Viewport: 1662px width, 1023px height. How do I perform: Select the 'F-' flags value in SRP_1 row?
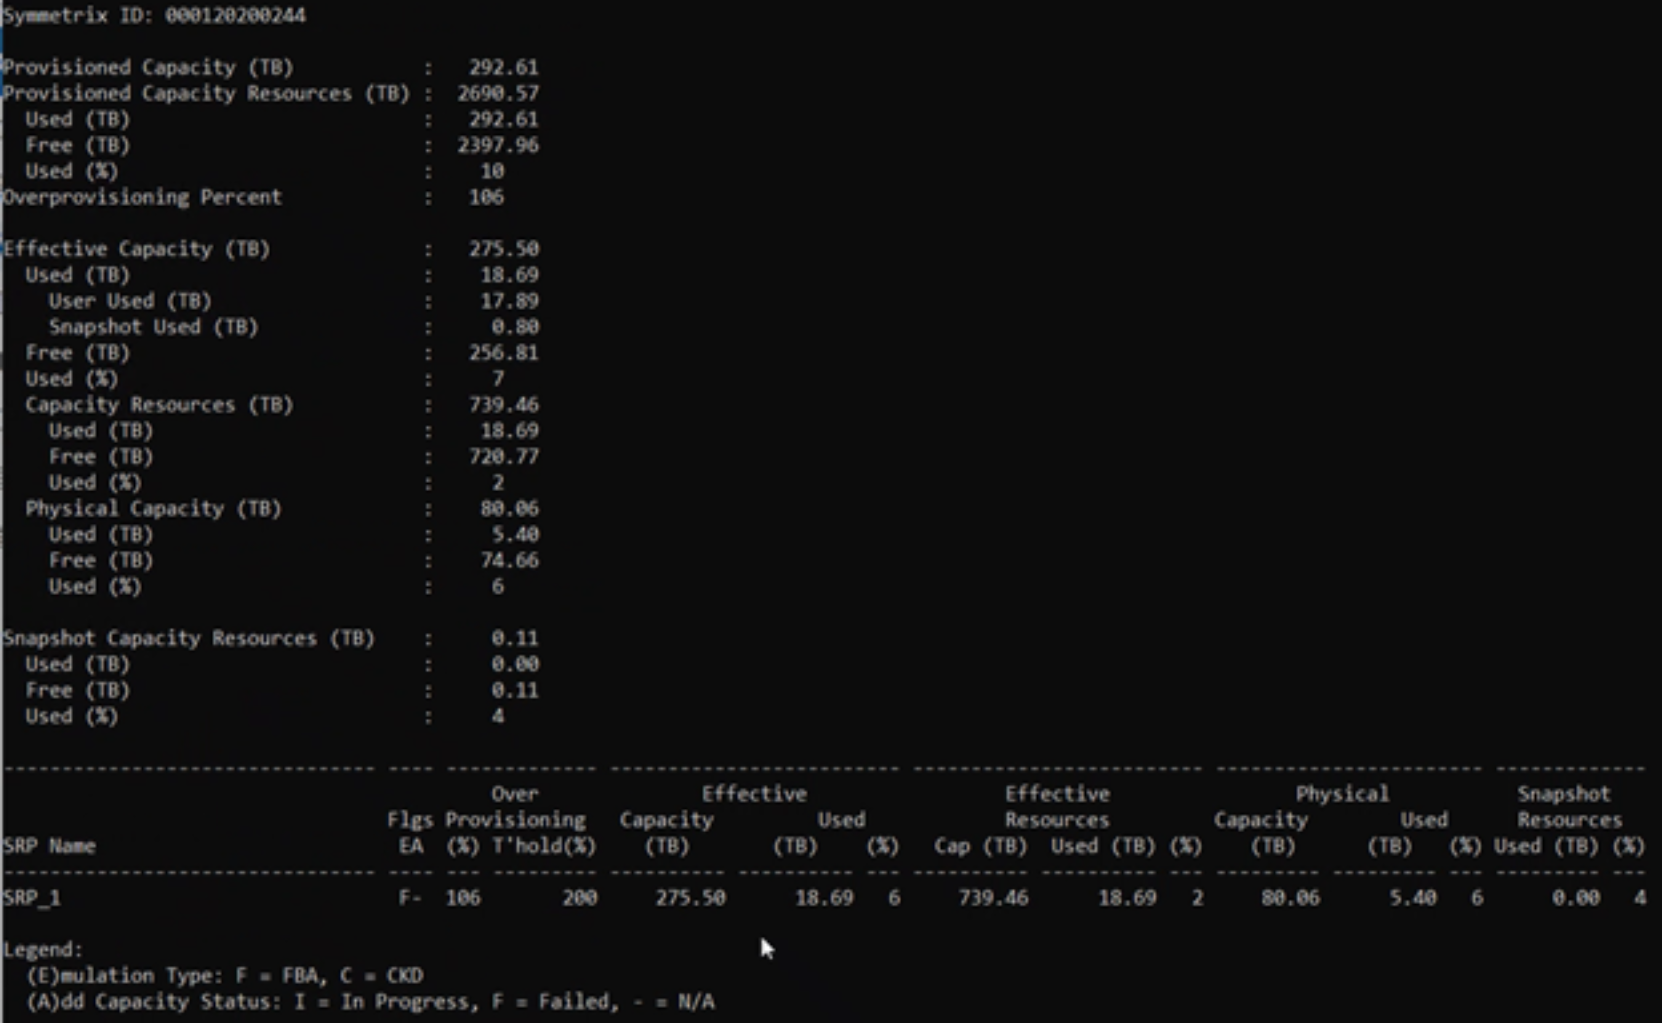coord(410,898)
